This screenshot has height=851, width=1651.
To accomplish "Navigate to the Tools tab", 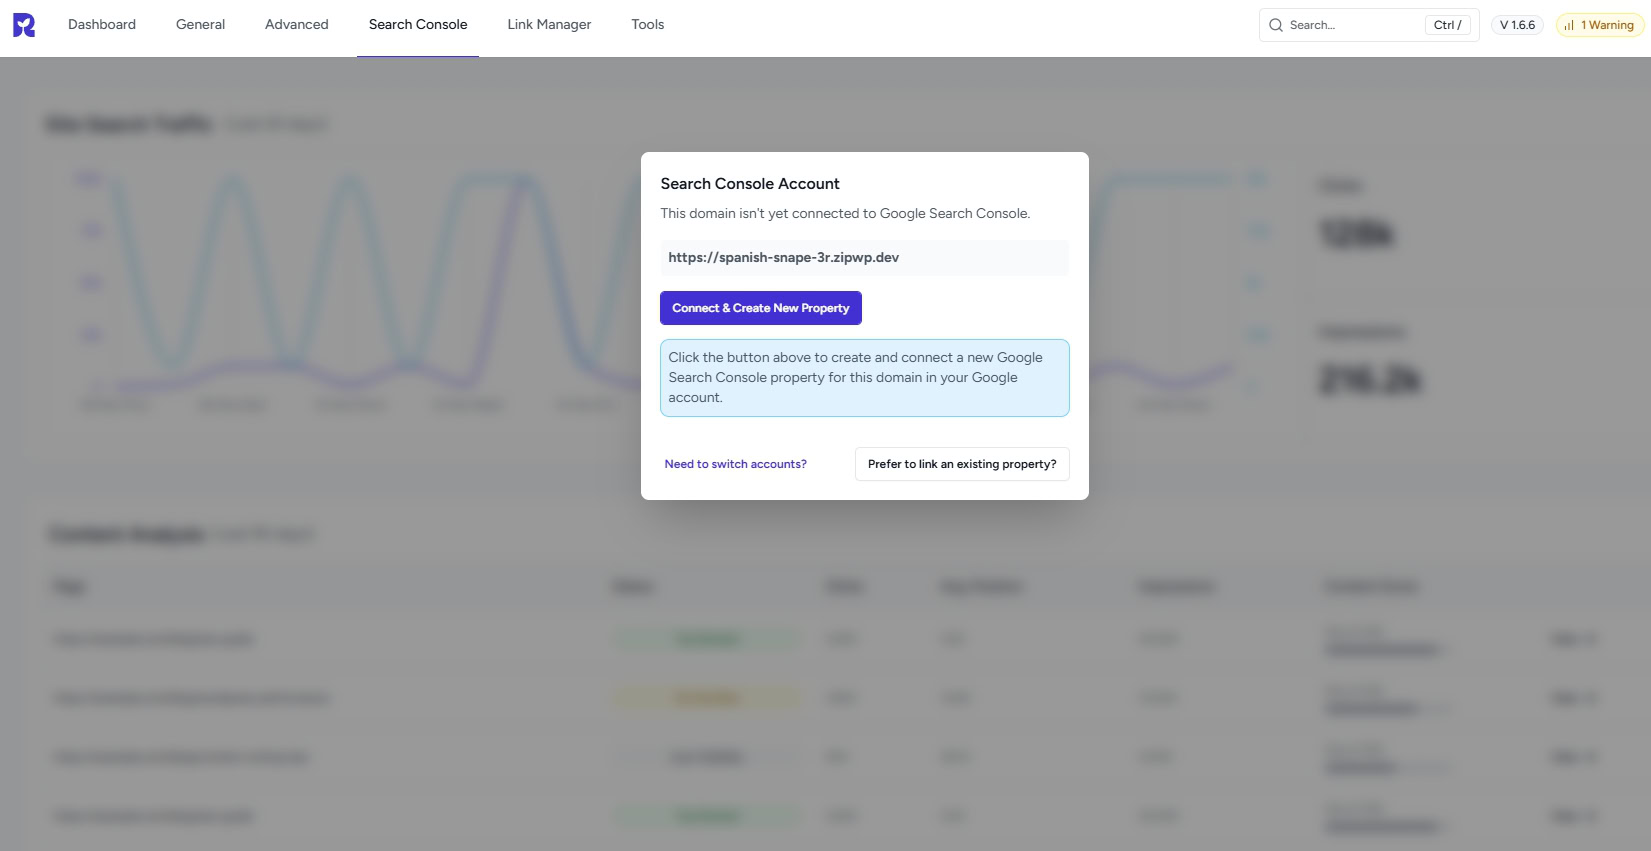I will [x=647, y=25].
